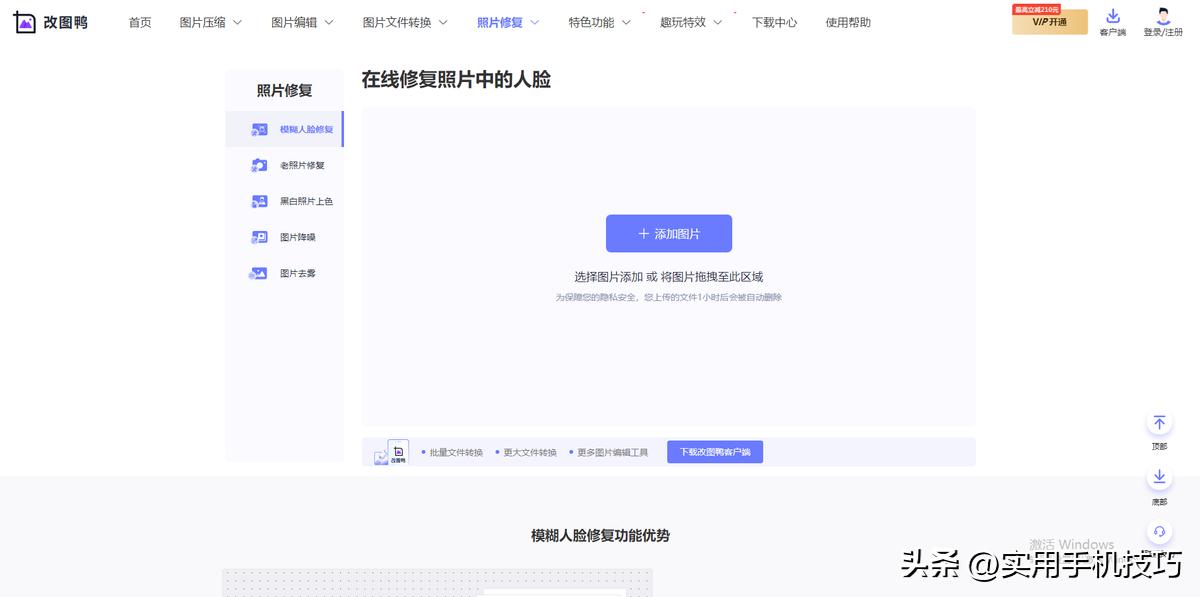The width and height of the screenshot is (1200, 597).
Task: Click the 添加图片 upload button
Action: 668,233
